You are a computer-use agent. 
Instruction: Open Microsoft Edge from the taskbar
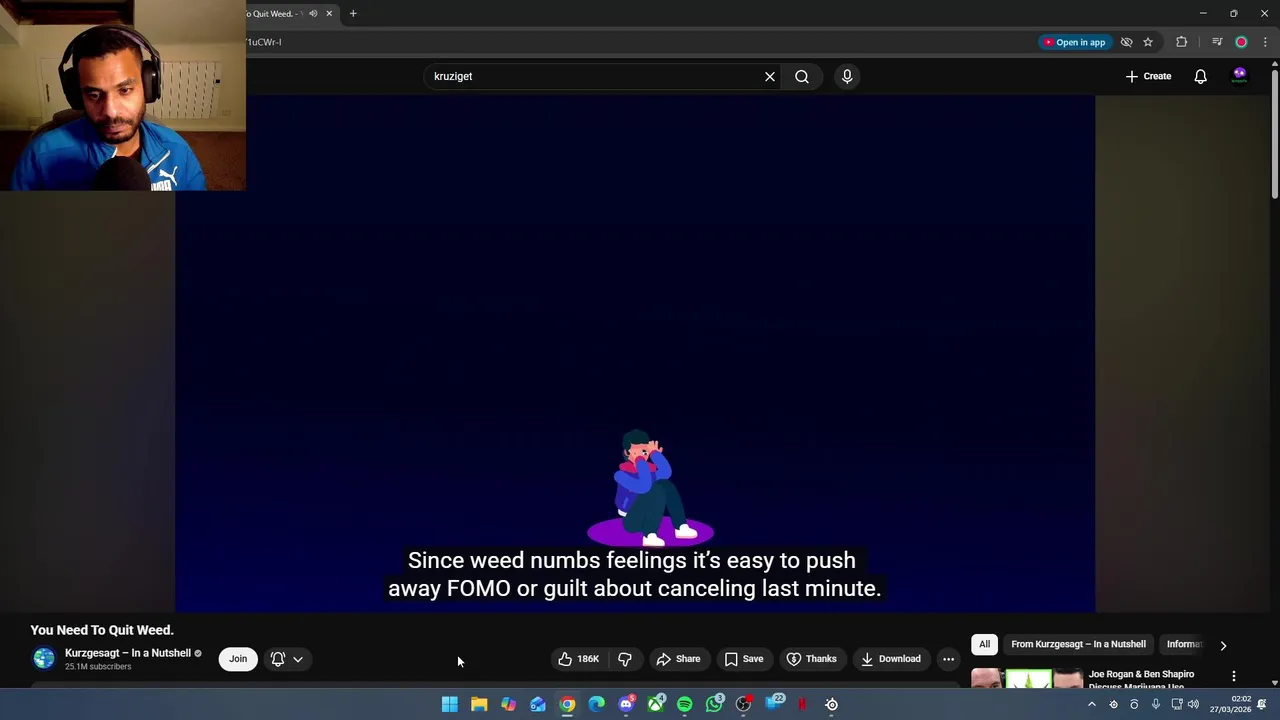[x=597, y=704]
